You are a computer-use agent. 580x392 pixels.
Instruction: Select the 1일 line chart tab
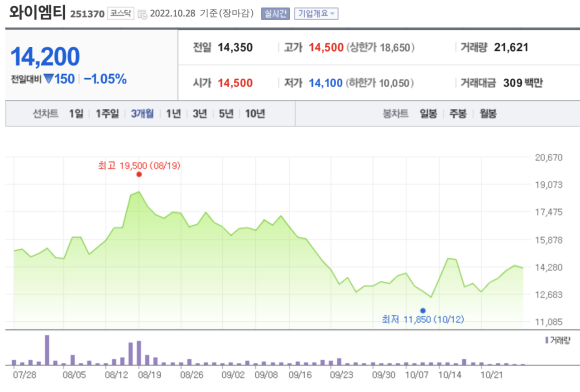coord(76,114)
